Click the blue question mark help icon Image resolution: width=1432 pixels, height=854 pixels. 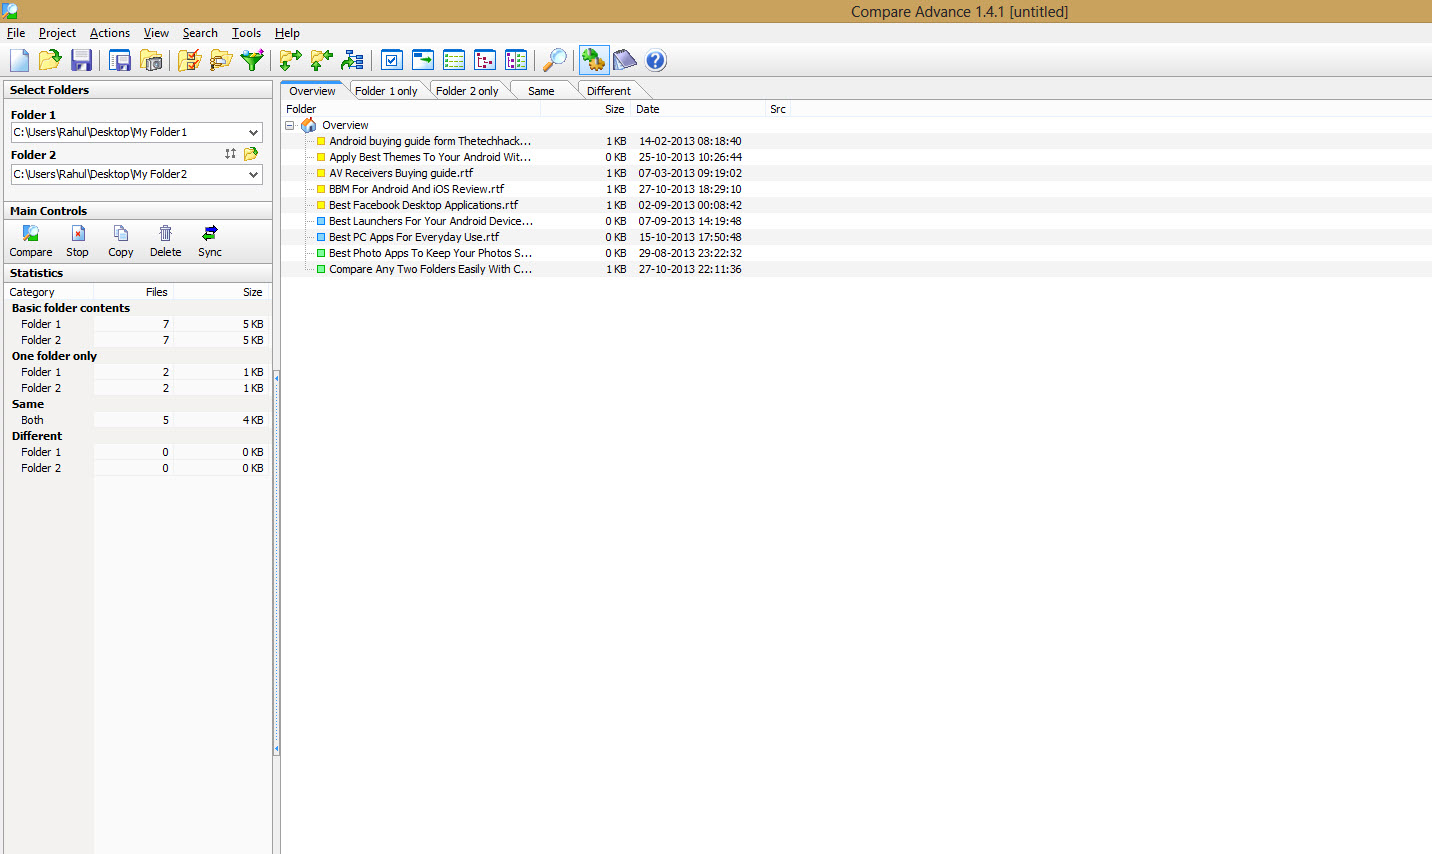pos(656,60)
